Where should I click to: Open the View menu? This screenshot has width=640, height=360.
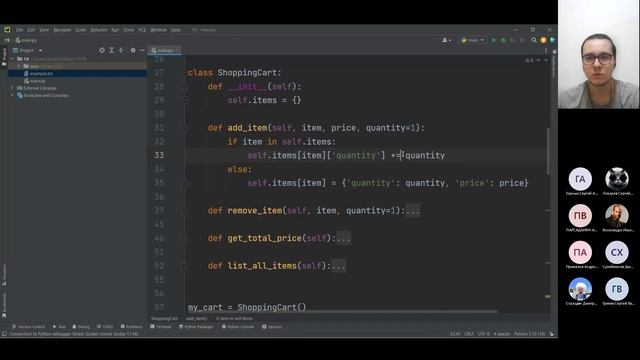coord(44,30)
